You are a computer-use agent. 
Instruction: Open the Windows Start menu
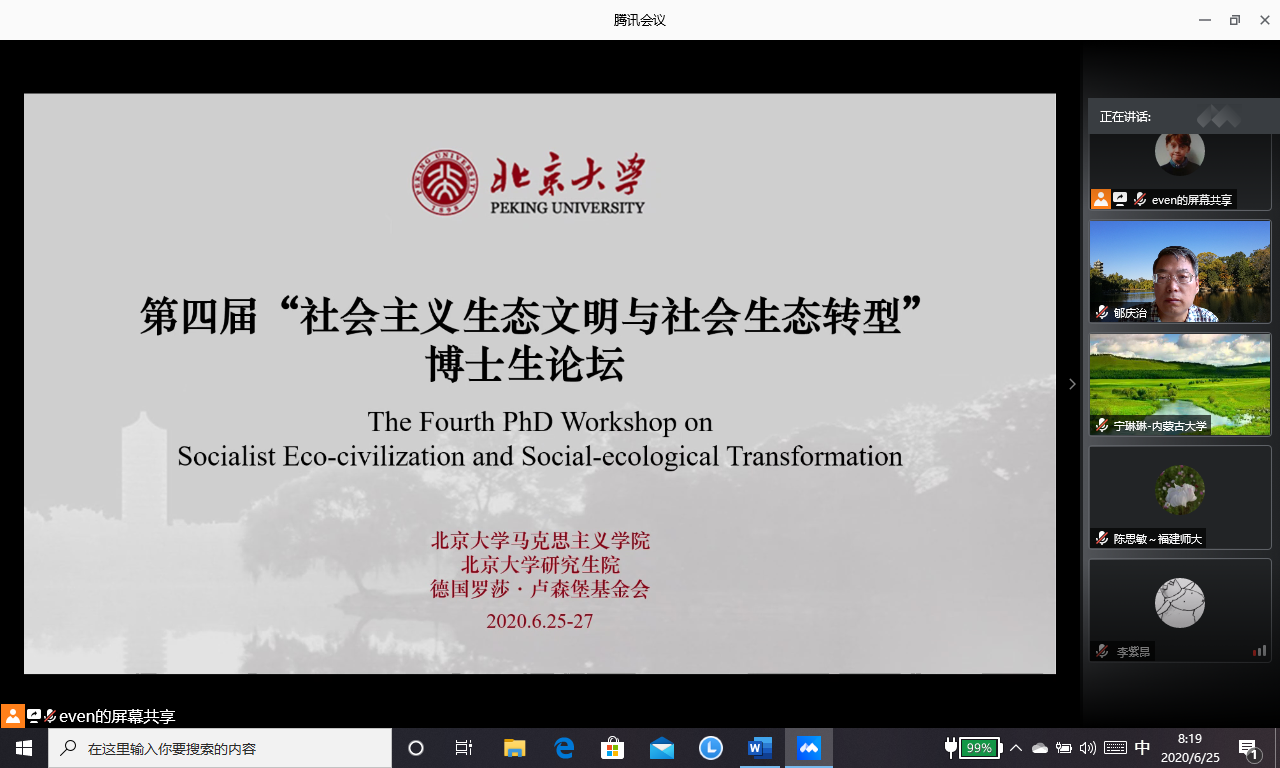(x=24, y=748)
